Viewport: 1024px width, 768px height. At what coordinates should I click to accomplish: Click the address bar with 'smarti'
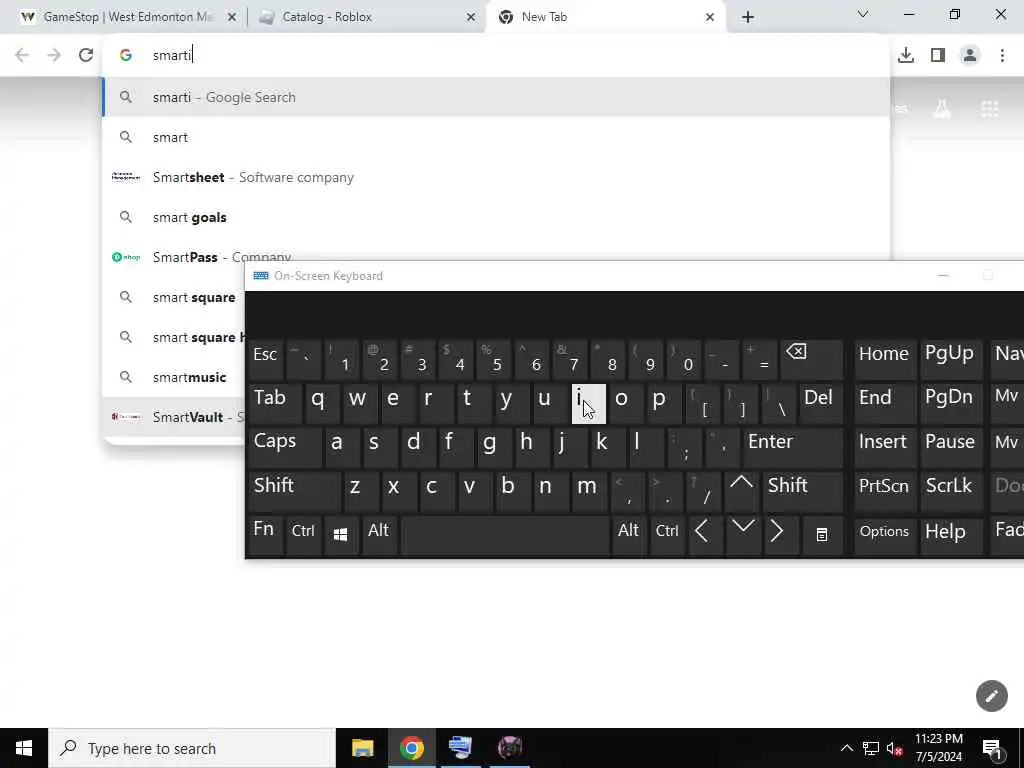coord(496,55)
